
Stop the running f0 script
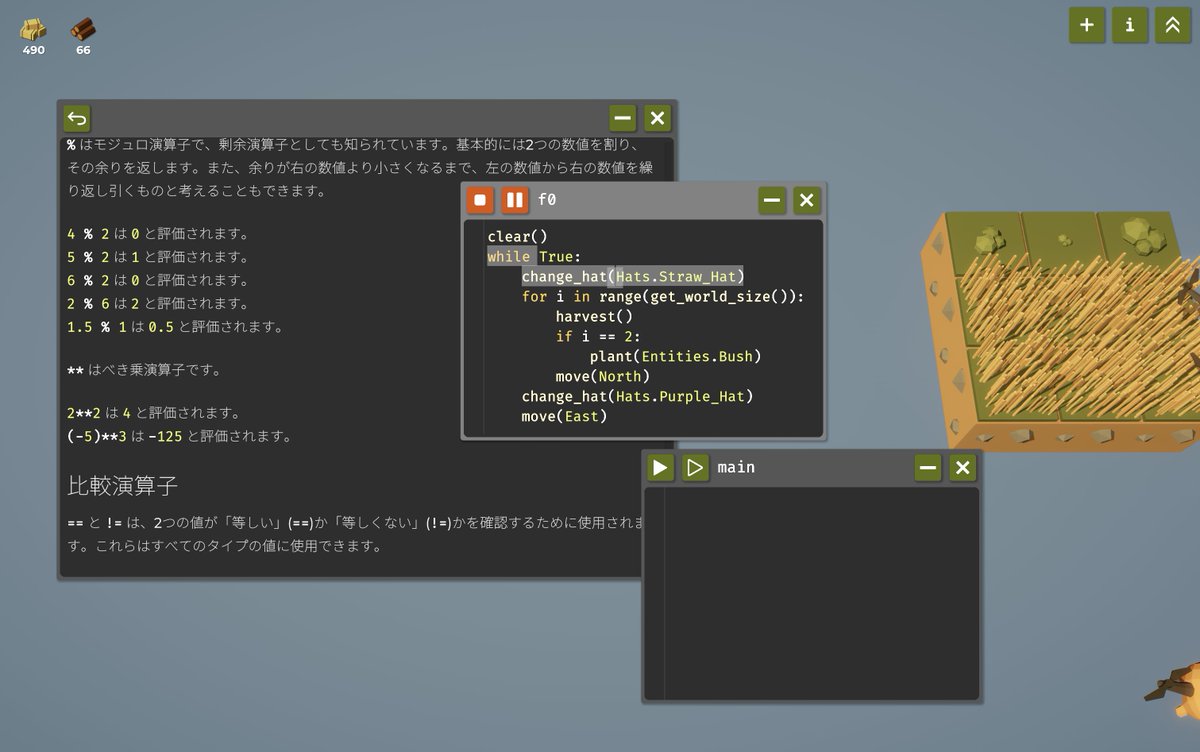480,200
